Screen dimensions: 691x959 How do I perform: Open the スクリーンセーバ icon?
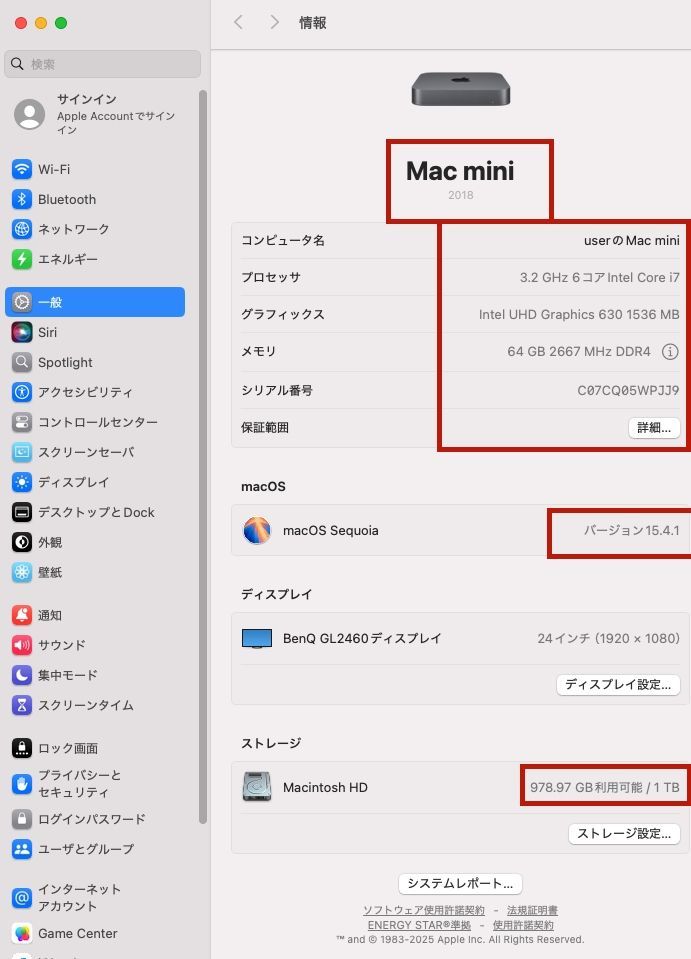click(x=22, y=452)
